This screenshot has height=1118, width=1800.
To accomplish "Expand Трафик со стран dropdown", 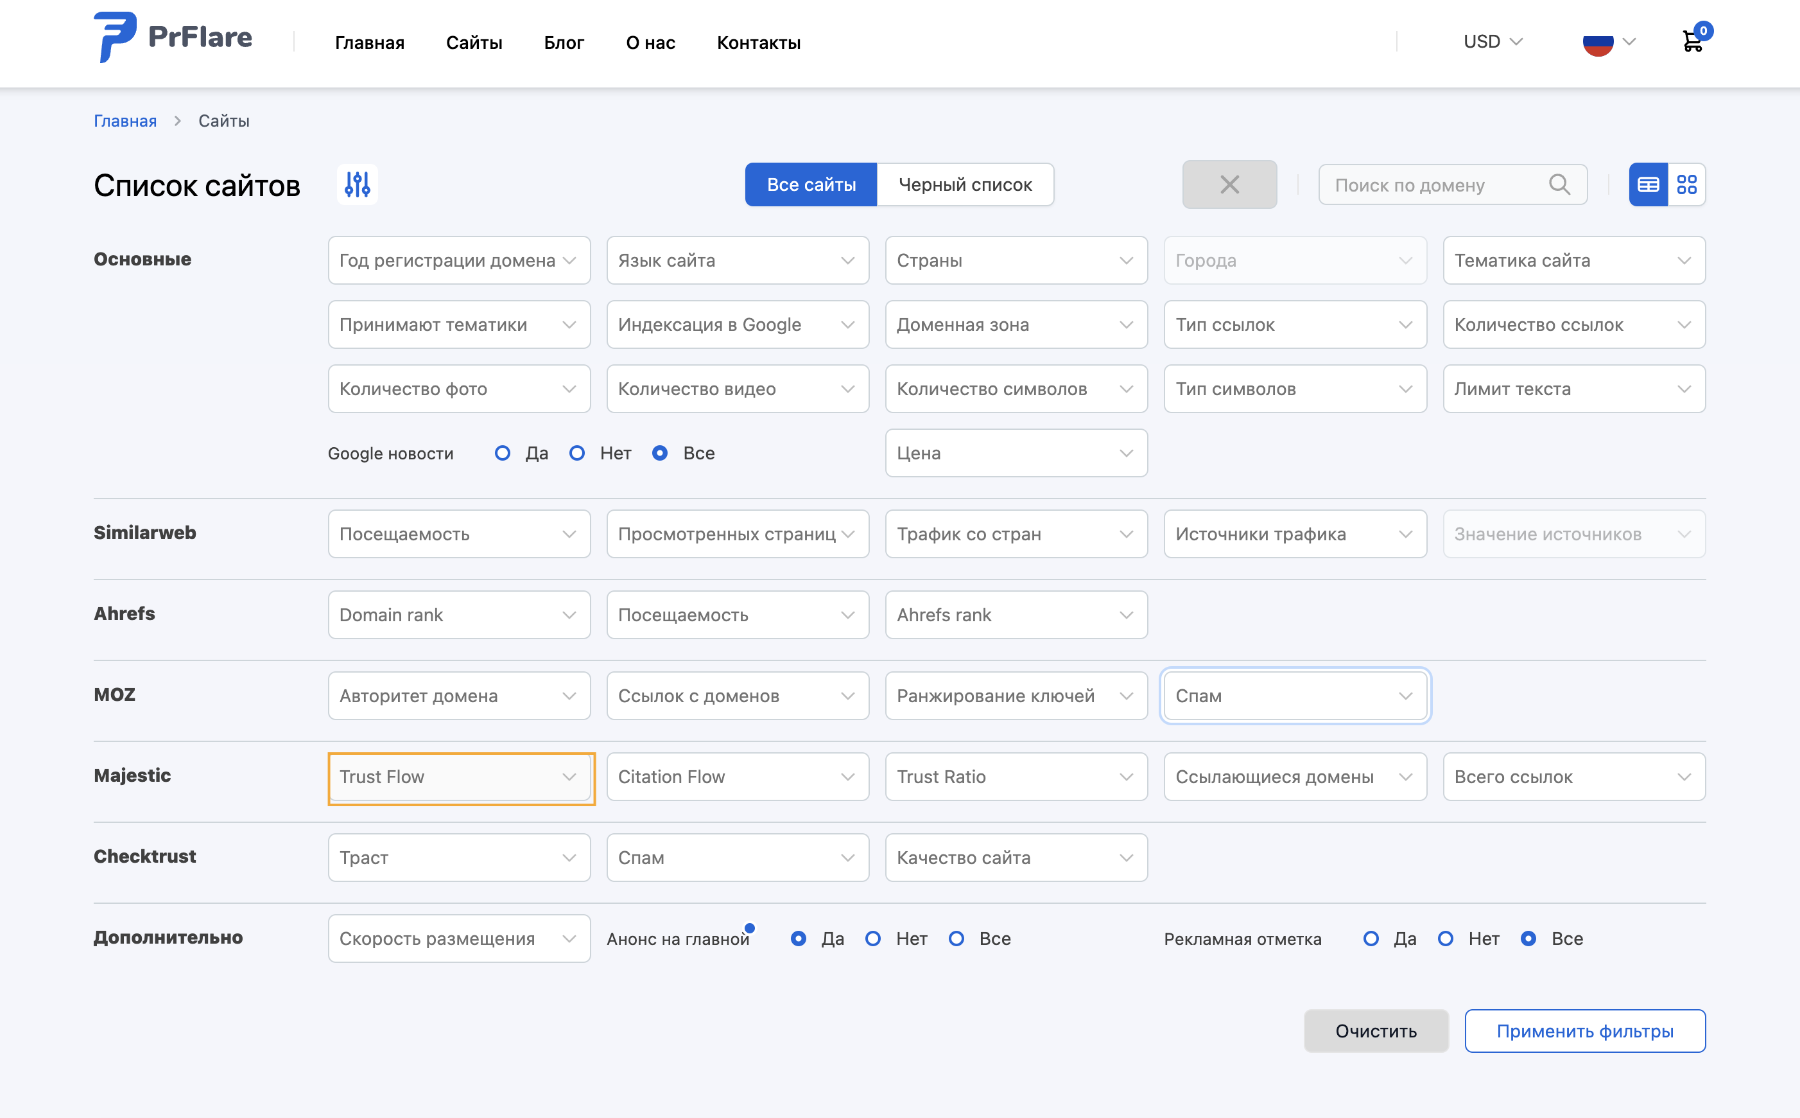I will pos(1016,534).
